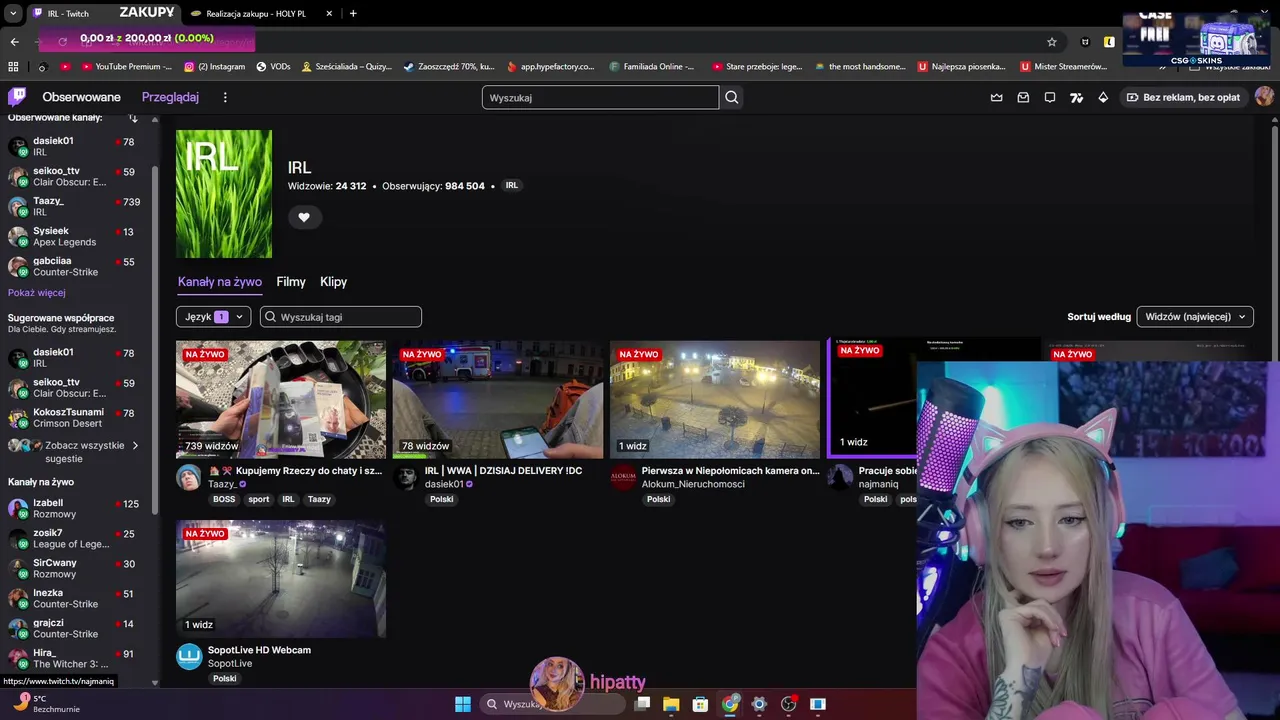Open Hira_ The Witcher 3 channel
Screen dimensions: 1280x720
(x=75, y=659)
